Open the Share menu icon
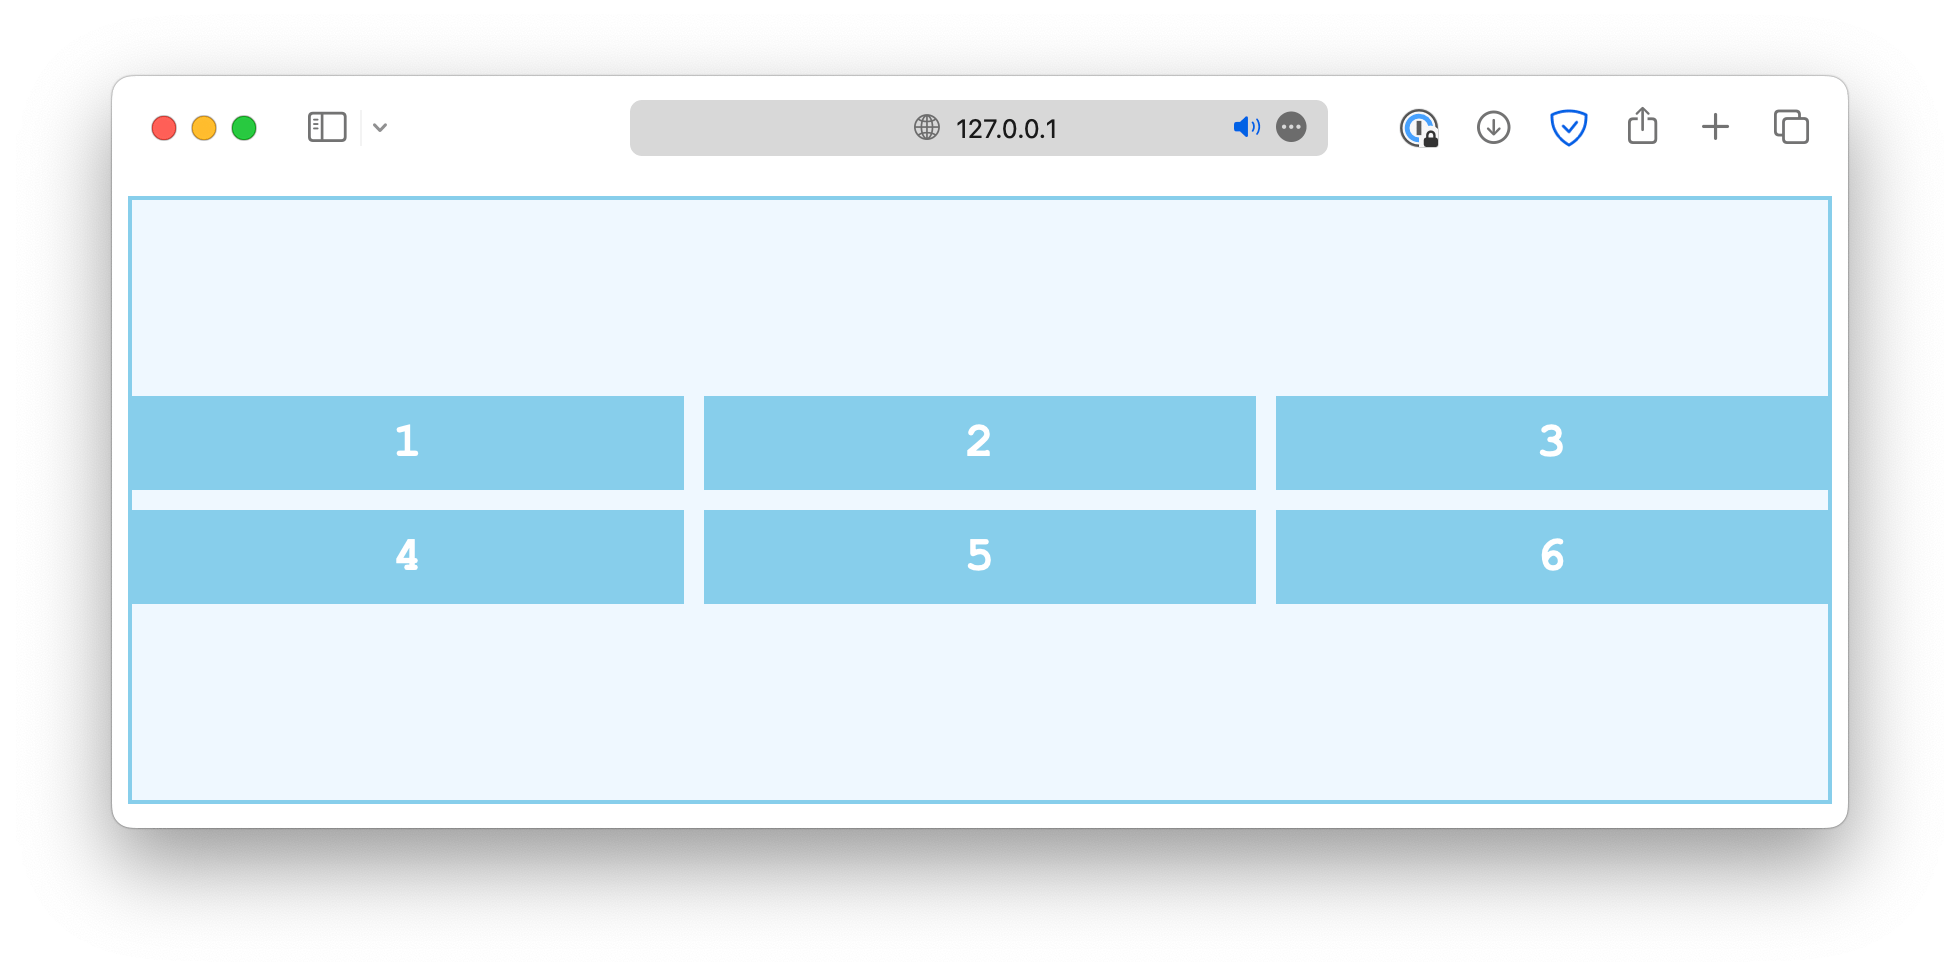1960x976 pixels. click(x=1641, y=127)
